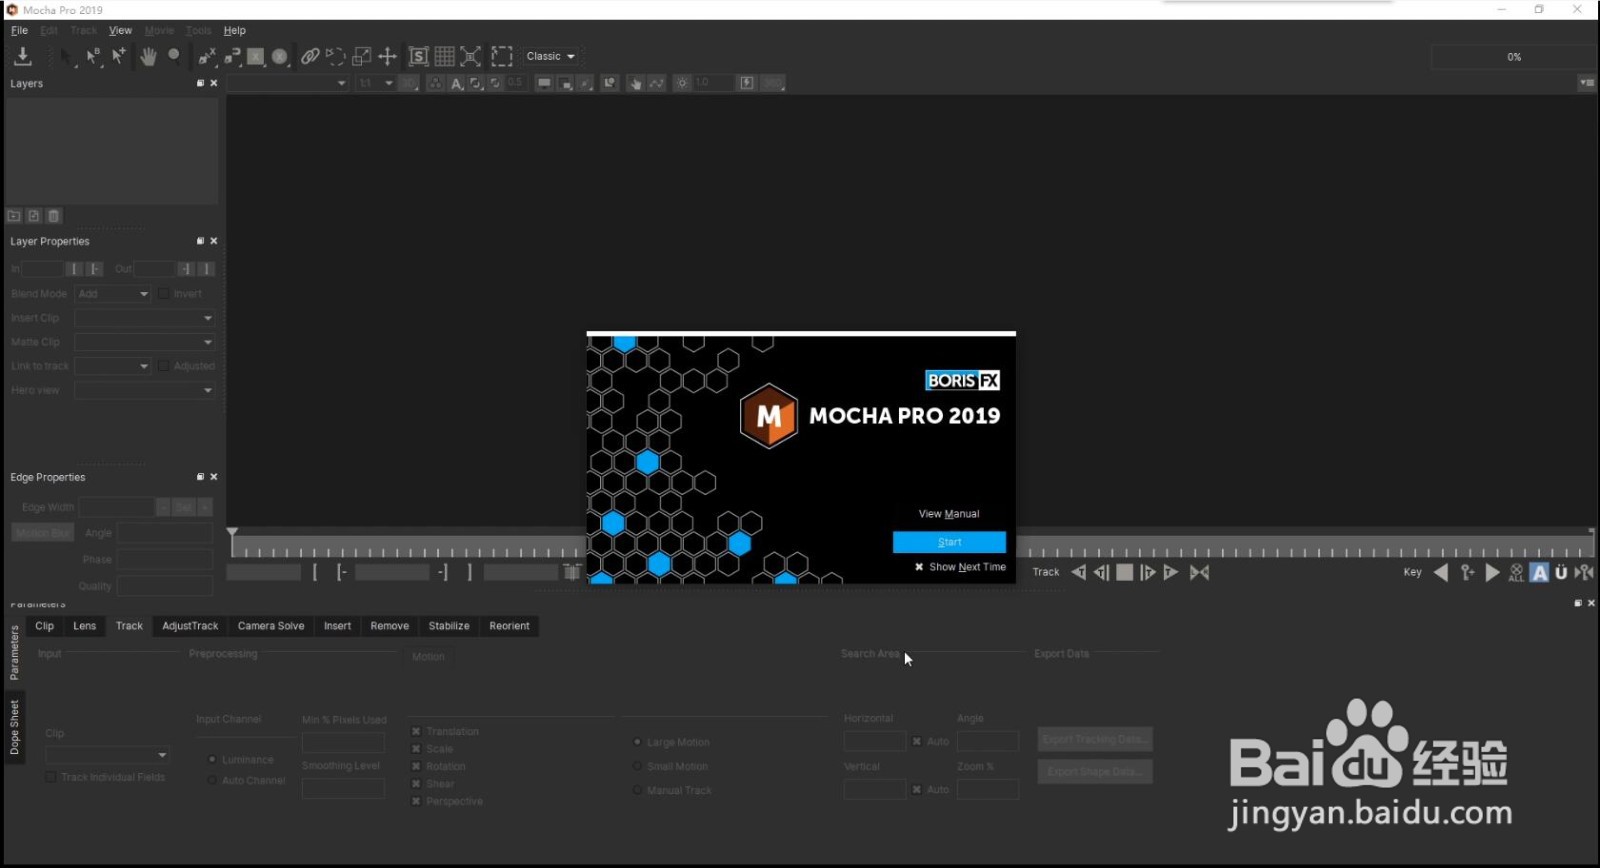Toggle the Translation motion checkbox
Screen dimensions: 1600x868
(416, 731)
